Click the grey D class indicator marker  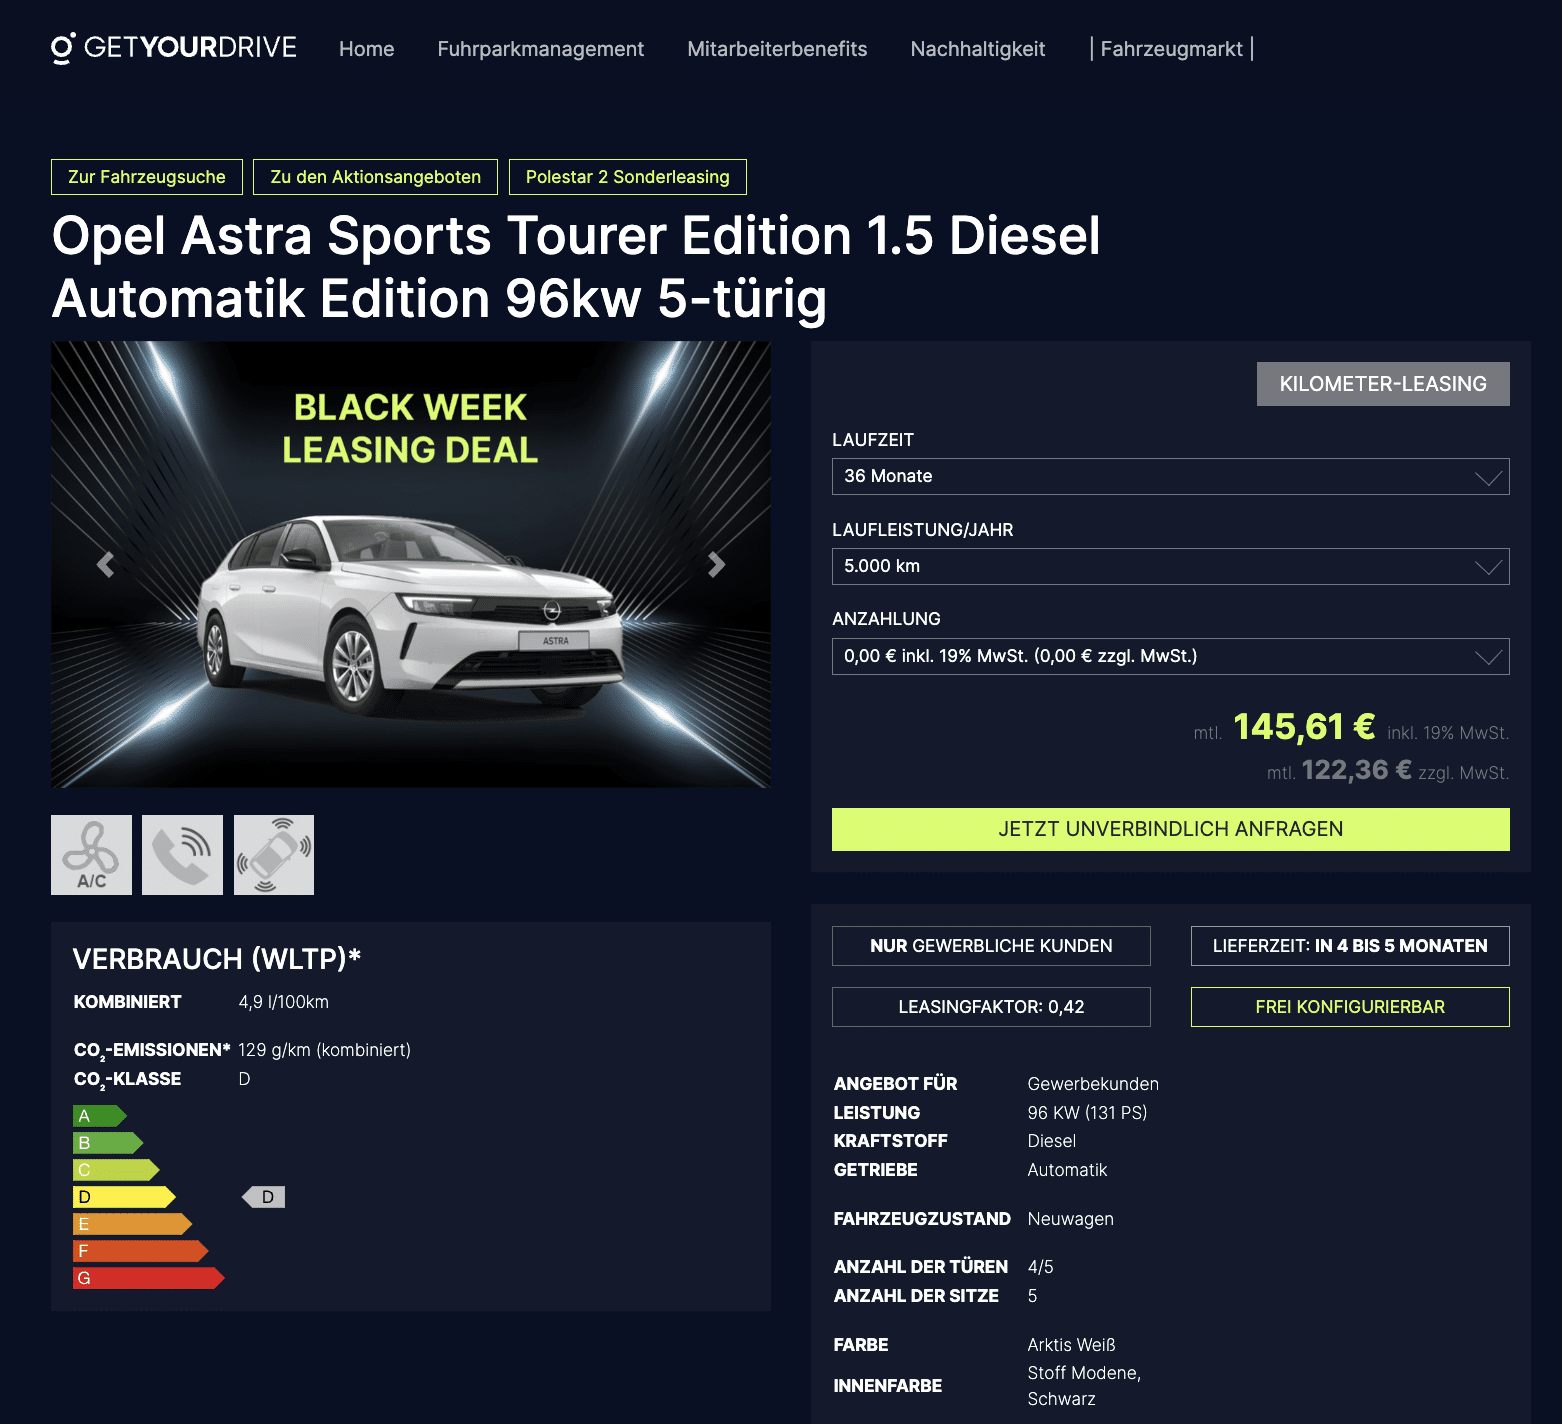264,1197
